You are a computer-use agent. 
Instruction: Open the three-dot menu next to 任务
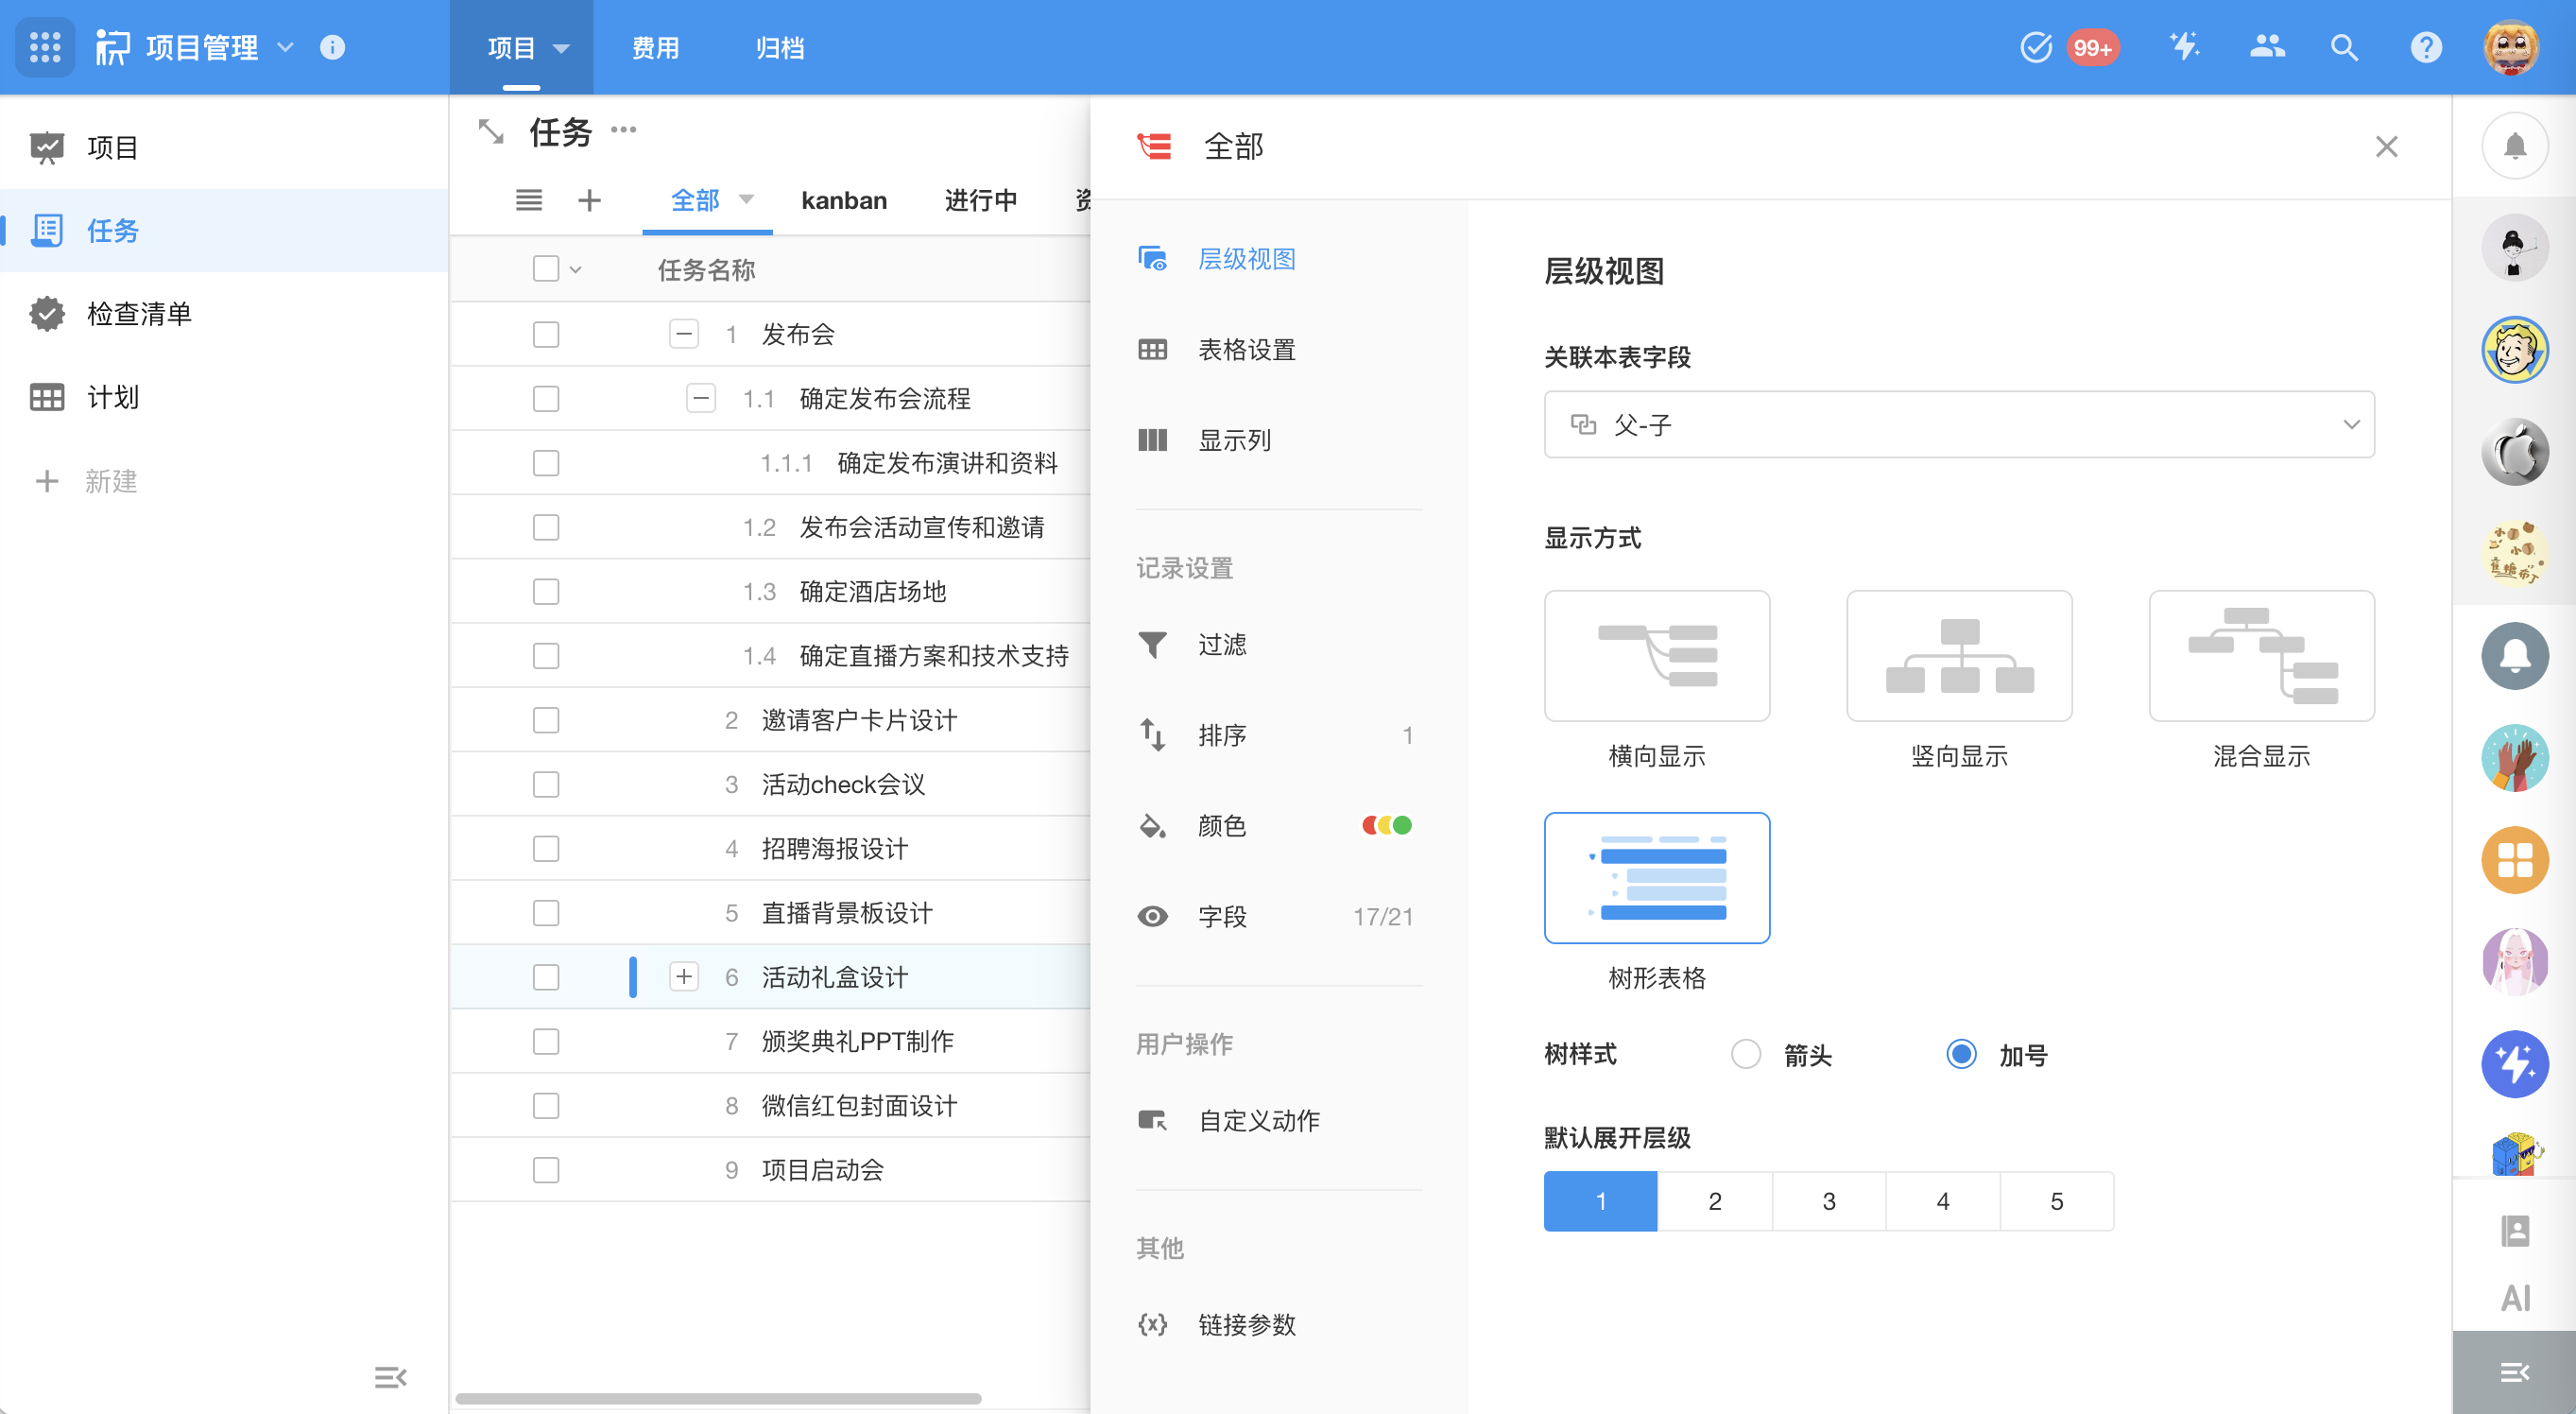tap(623, 129)
